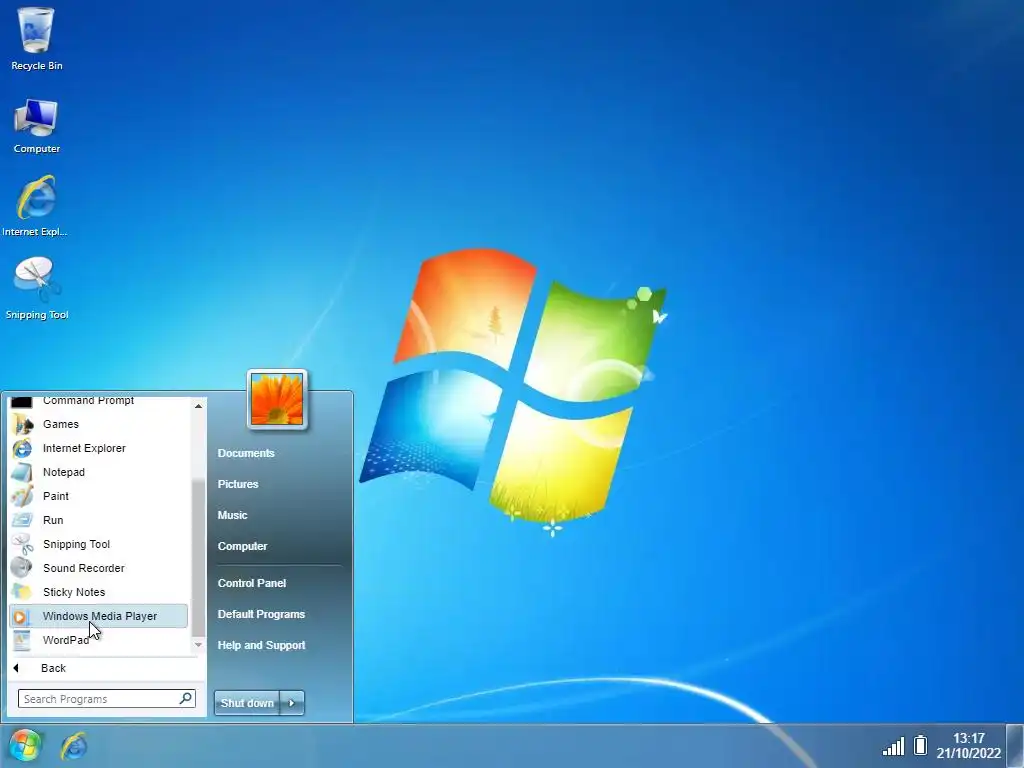Click the Shut down button
This screenshot has width=1024, height=768.
point(247,703)
